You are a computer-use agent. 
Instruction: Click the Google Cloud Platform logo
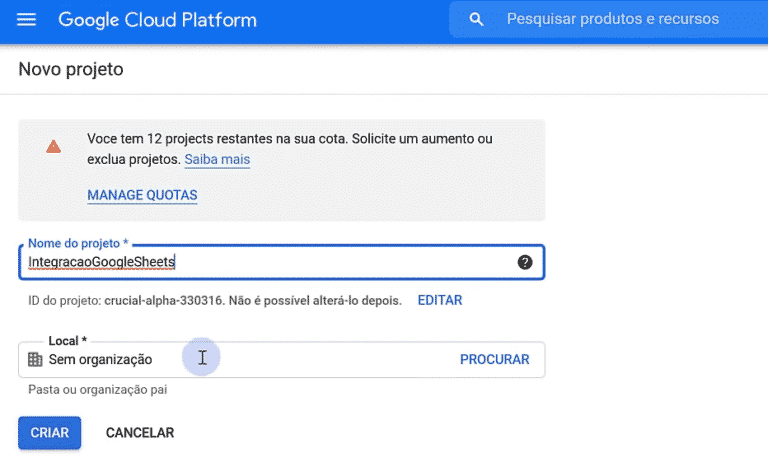pyautogui.click(x=157, y=20)
